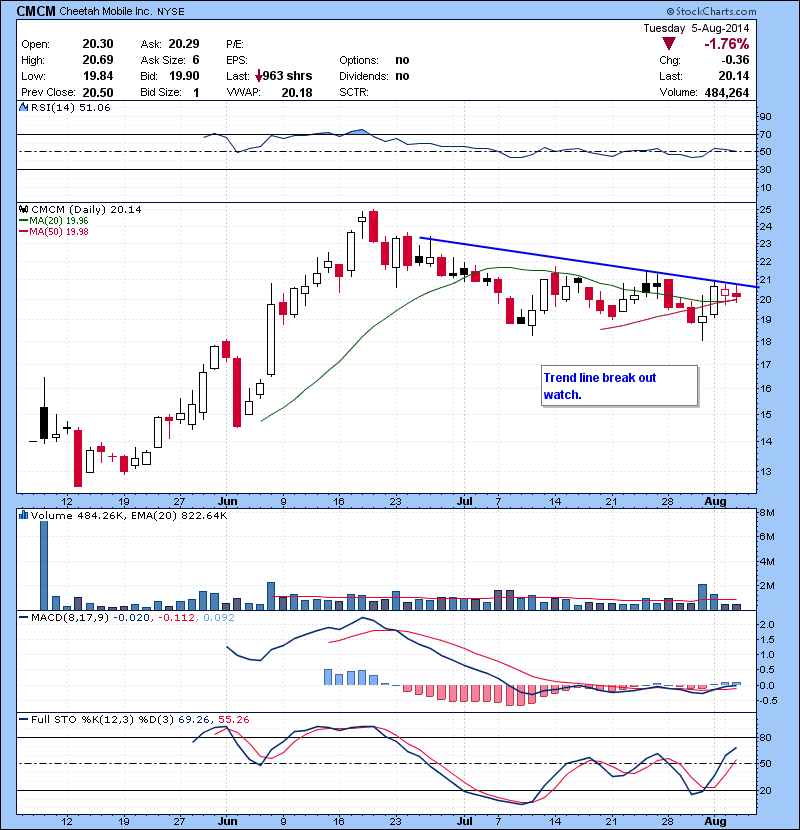Click the MA(50) 19.98 legend text
This screenshot has width=800, height=830.
[x=59, y=232]
